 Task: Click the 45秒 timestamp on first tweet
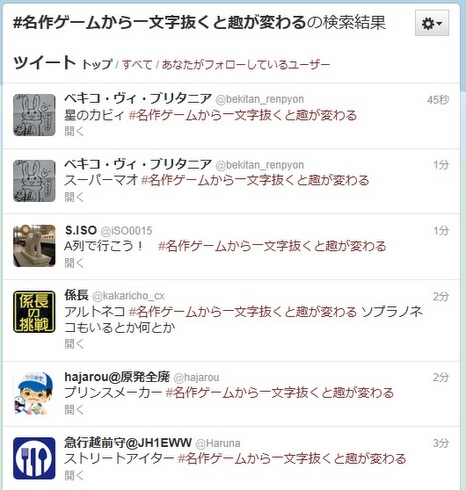tap(438, 100)
